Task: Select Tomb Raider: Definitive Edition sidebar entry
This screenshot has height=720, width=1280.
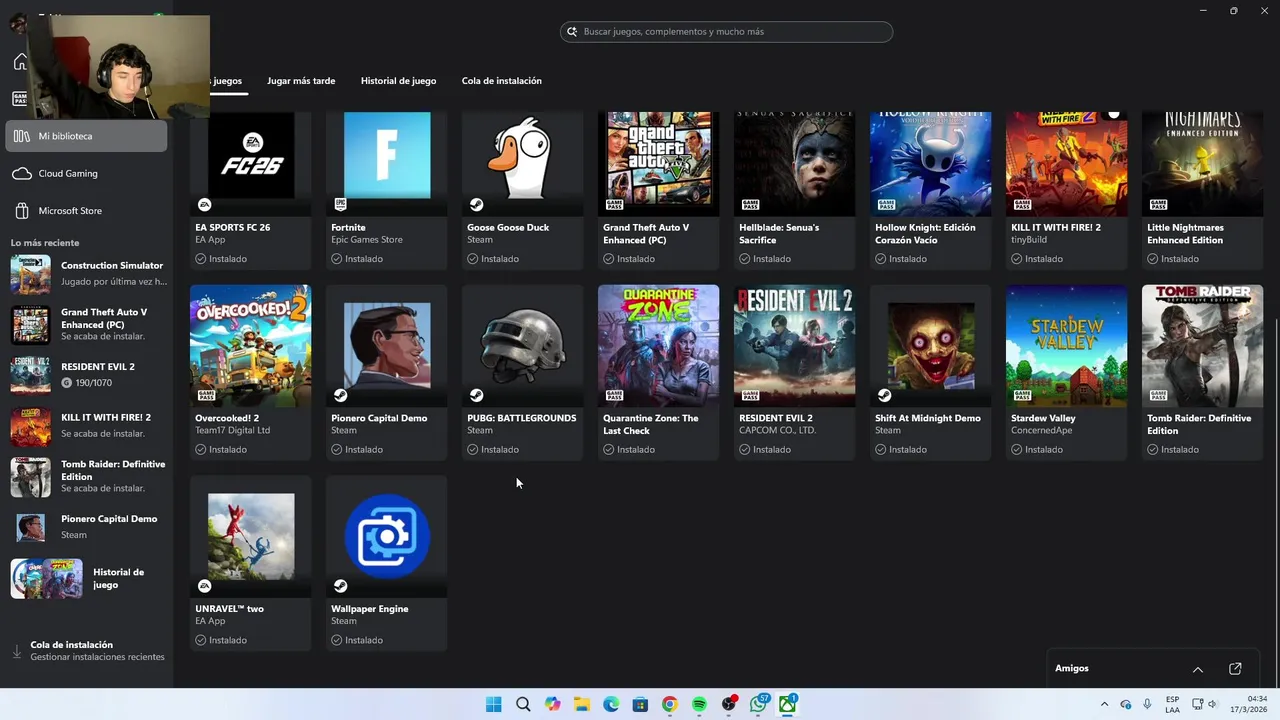Action: coord(88,477)
